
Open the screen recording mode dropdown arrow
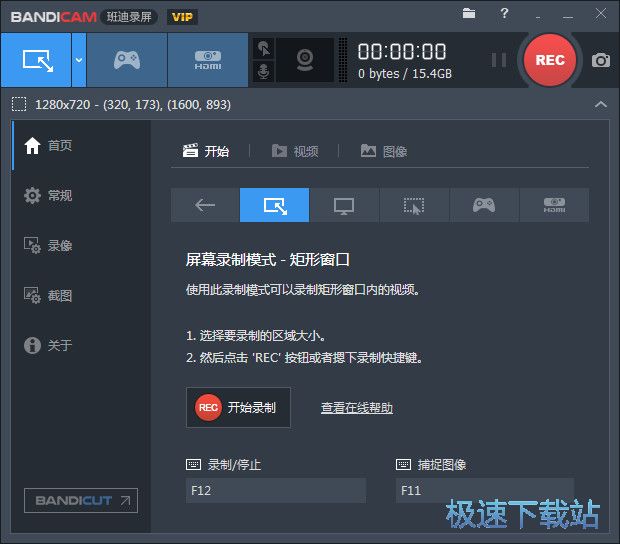click(x=79, y=60)
